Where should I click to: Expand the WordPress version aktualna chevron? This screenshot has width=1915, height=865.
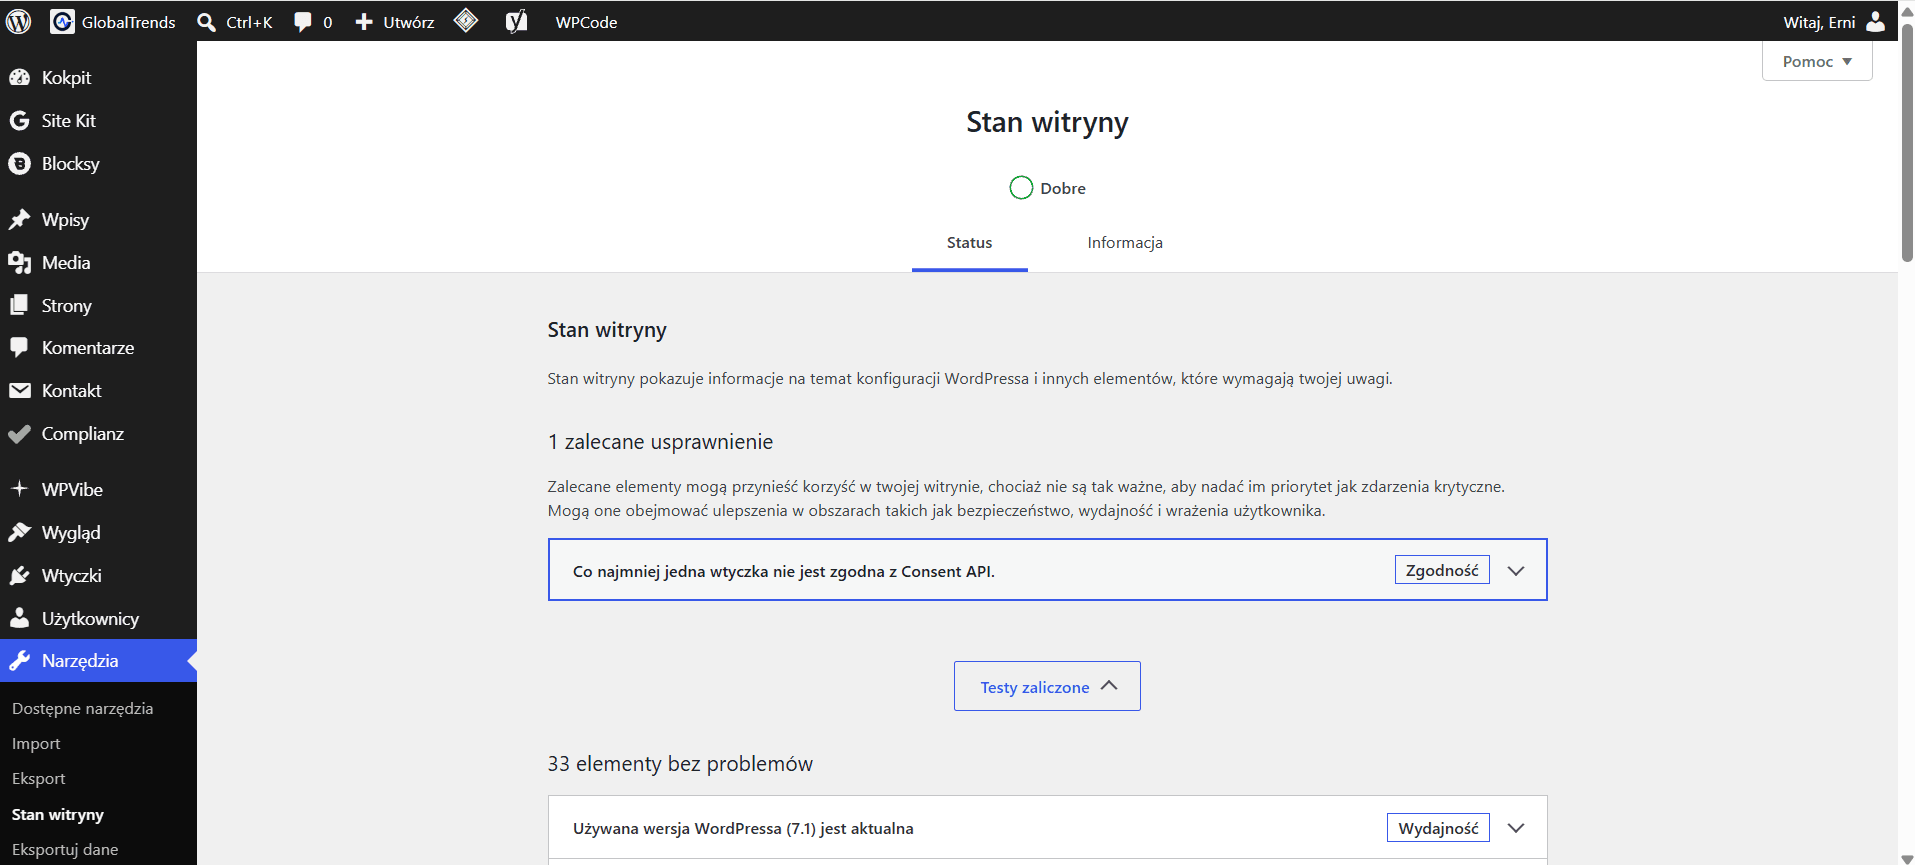1516,828
